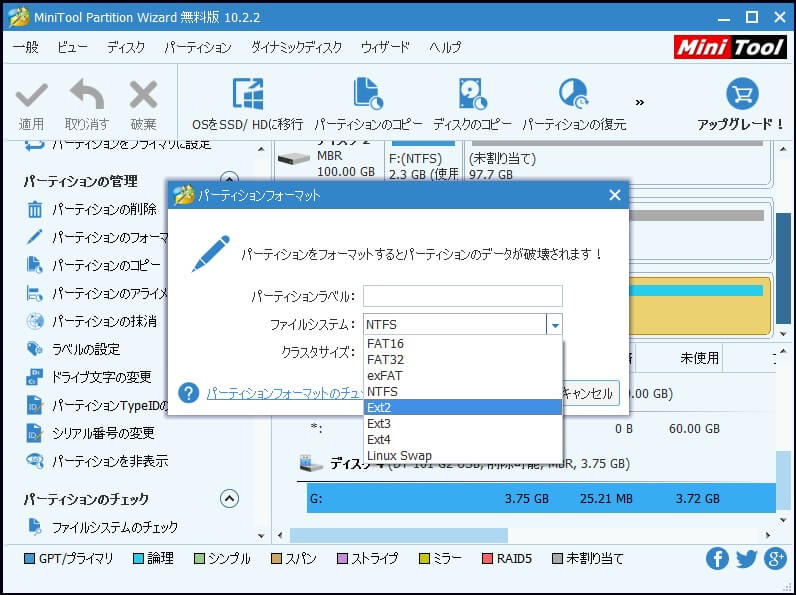The height and width of the screenshot is (595, 796).
Task: Click the GPT/プライマリ legend color swatch
Action: tap(29, 559)
